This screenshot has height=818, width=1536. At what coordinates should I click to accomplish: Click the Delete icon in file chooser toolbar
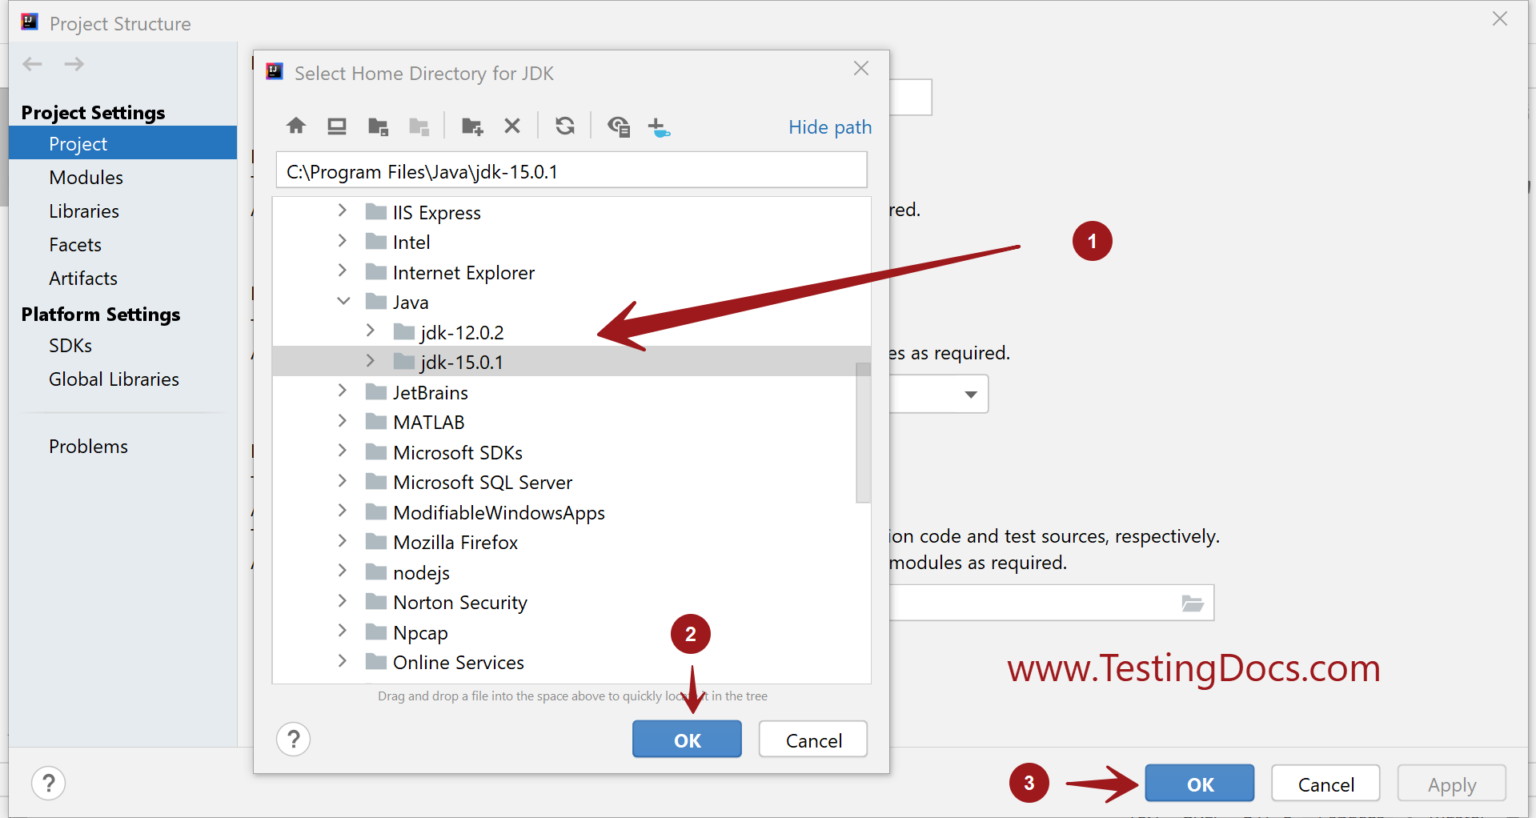[x=512, y=126]
